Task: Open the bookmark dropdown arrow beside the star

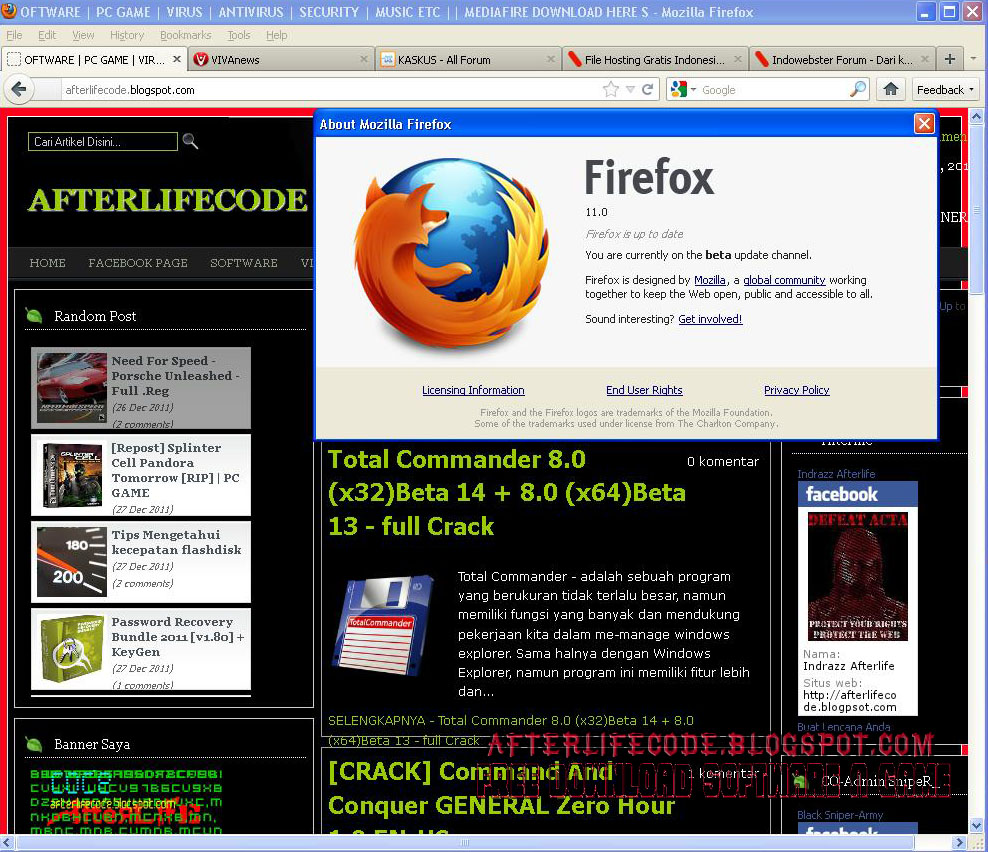Action: (629, 89)
